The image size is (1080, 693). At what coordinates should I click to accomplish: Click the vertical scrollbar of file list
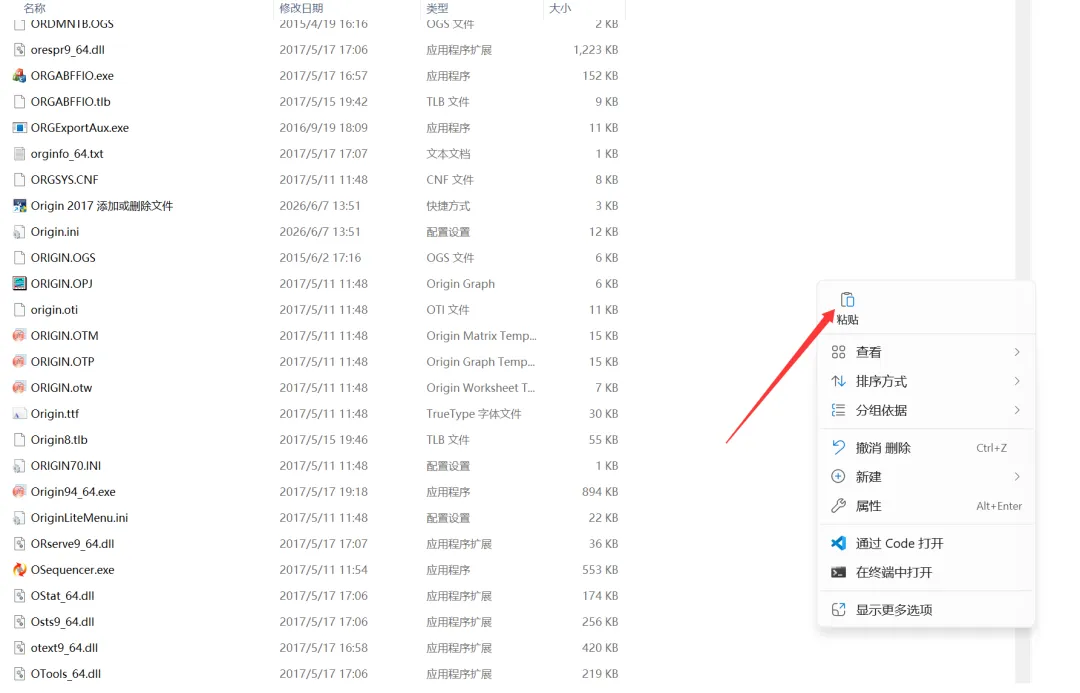pyautogui.click(x=1023, y=138)
